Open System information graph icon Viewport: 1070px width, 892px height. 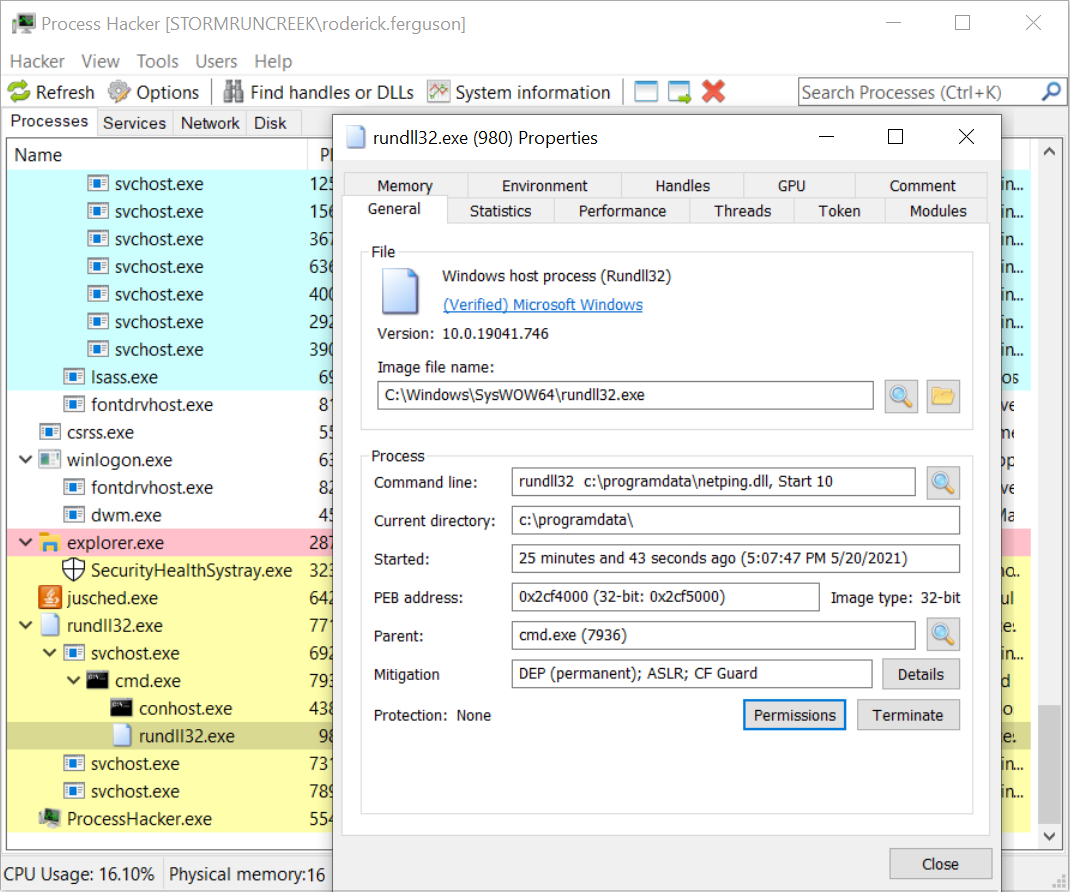(439, 91)
